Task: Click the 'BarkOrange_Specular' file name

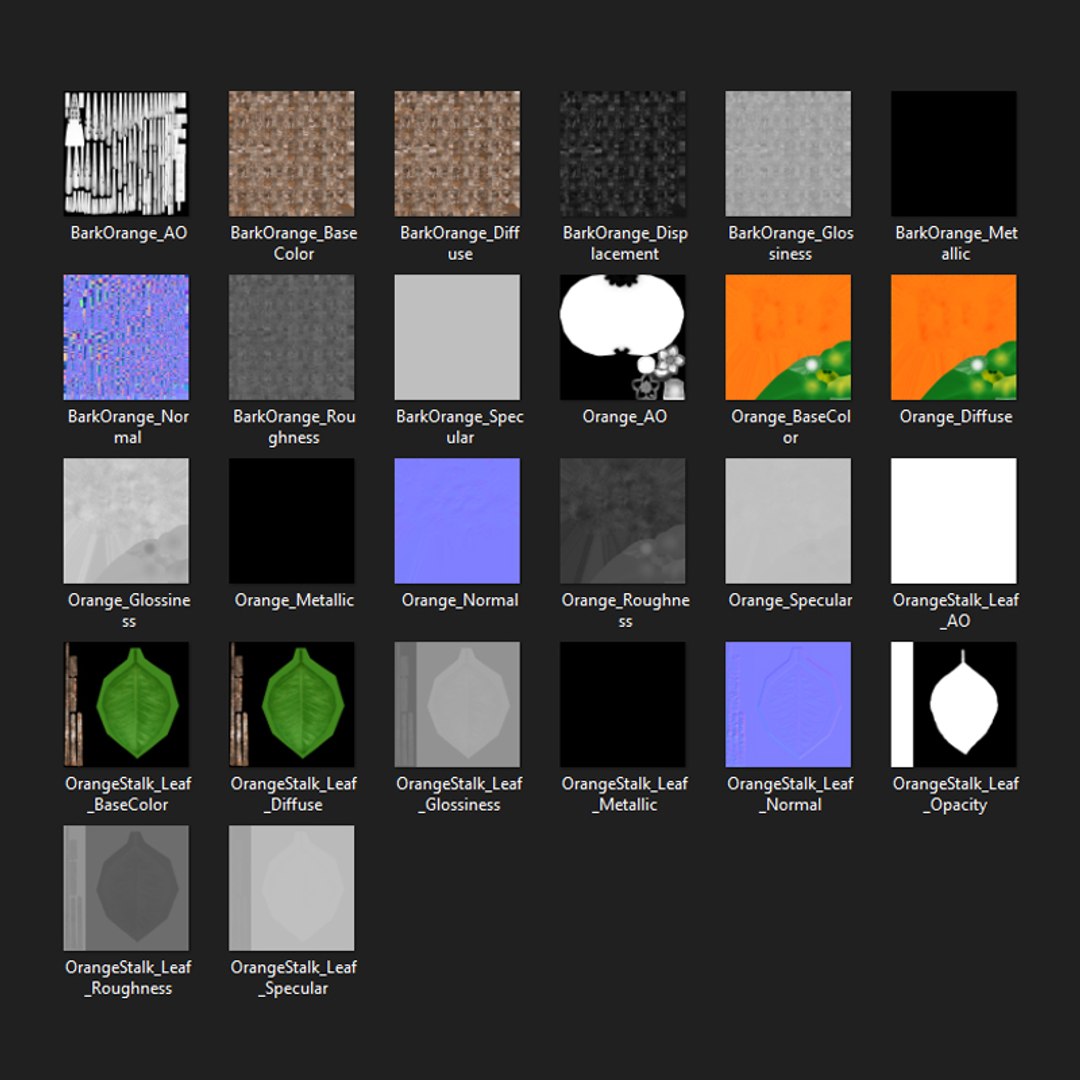Action: tap(460, 427)
